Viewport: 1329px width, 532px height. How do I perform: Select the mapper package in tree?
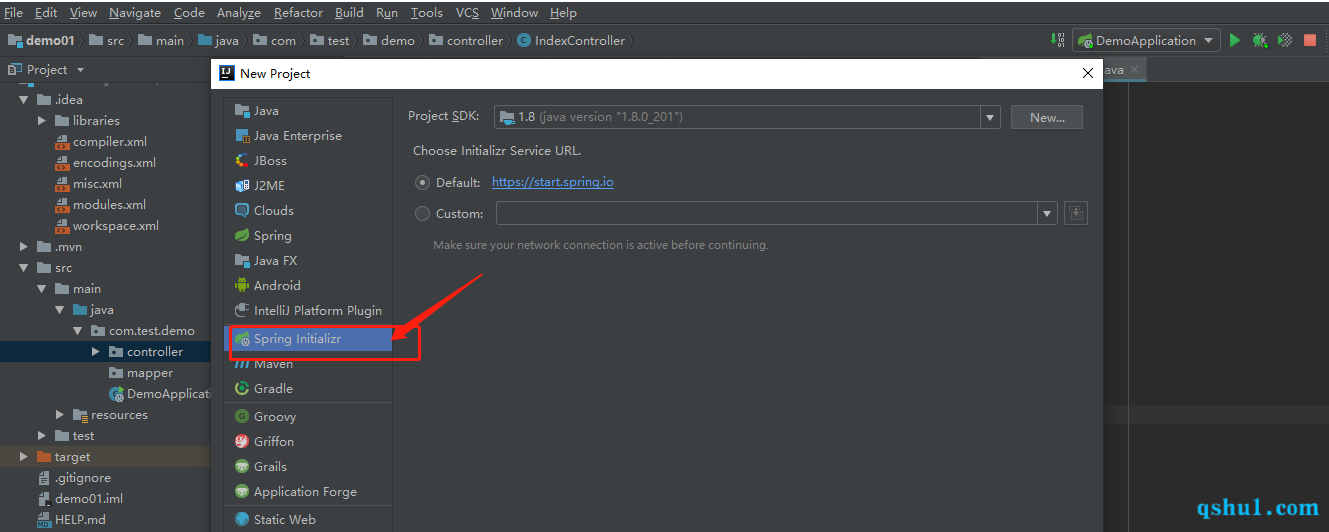point(140,372)
